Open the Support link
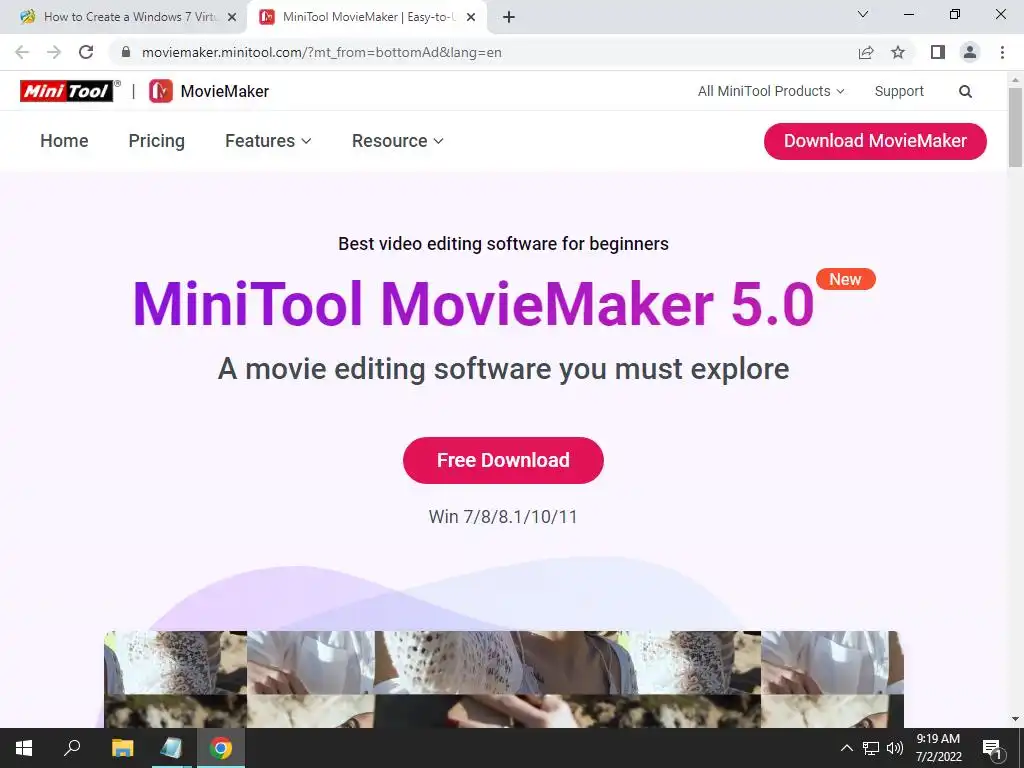The height and width of the screenshot is (768, 1024). [x=899, y=91]
